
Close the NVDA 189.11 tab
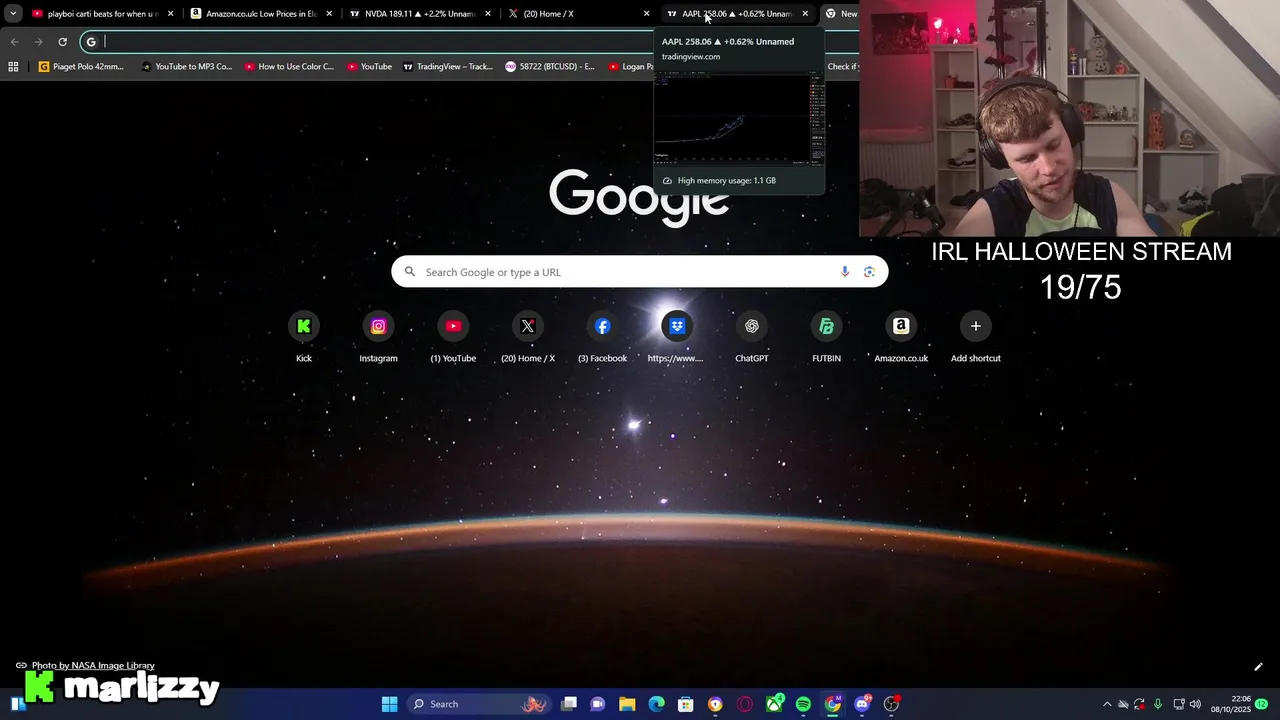click(x=488, y=14)
